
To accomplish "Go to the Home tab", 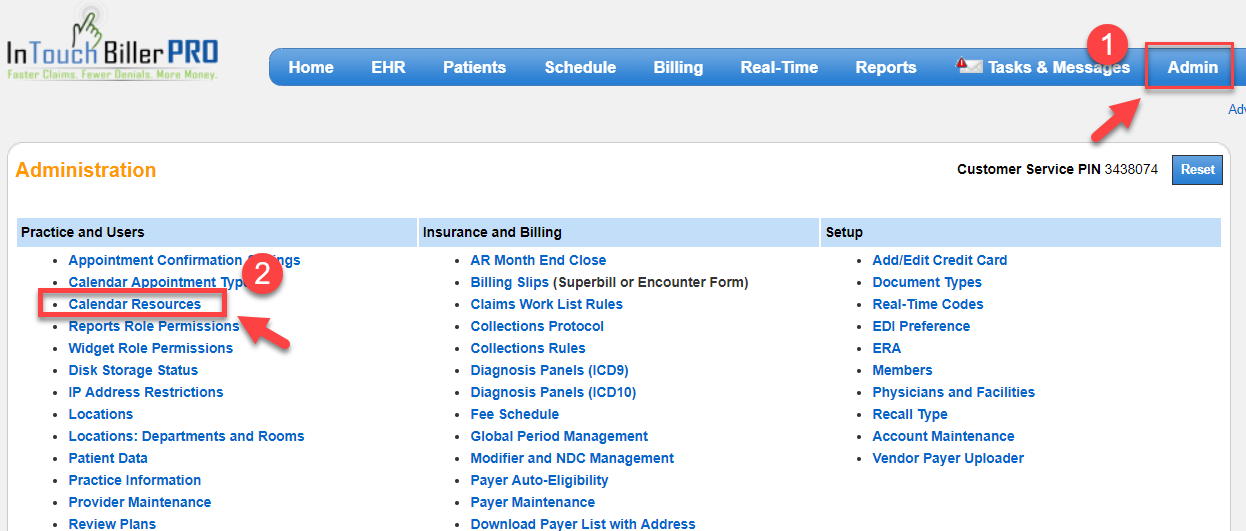I will pyautogui.click(x=311, y=68).
